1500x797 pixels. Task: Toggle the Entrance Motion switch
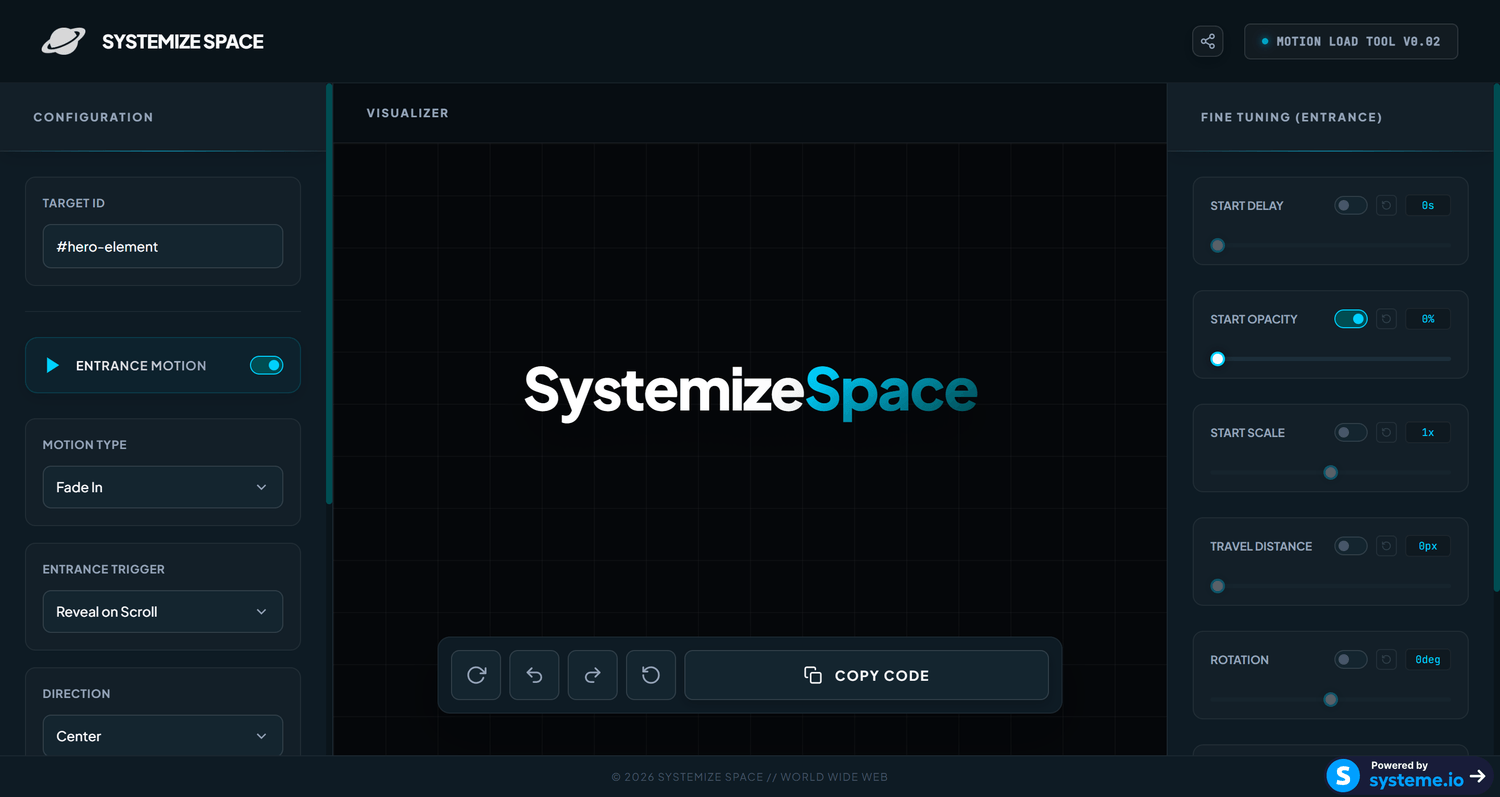click(267, 366)
